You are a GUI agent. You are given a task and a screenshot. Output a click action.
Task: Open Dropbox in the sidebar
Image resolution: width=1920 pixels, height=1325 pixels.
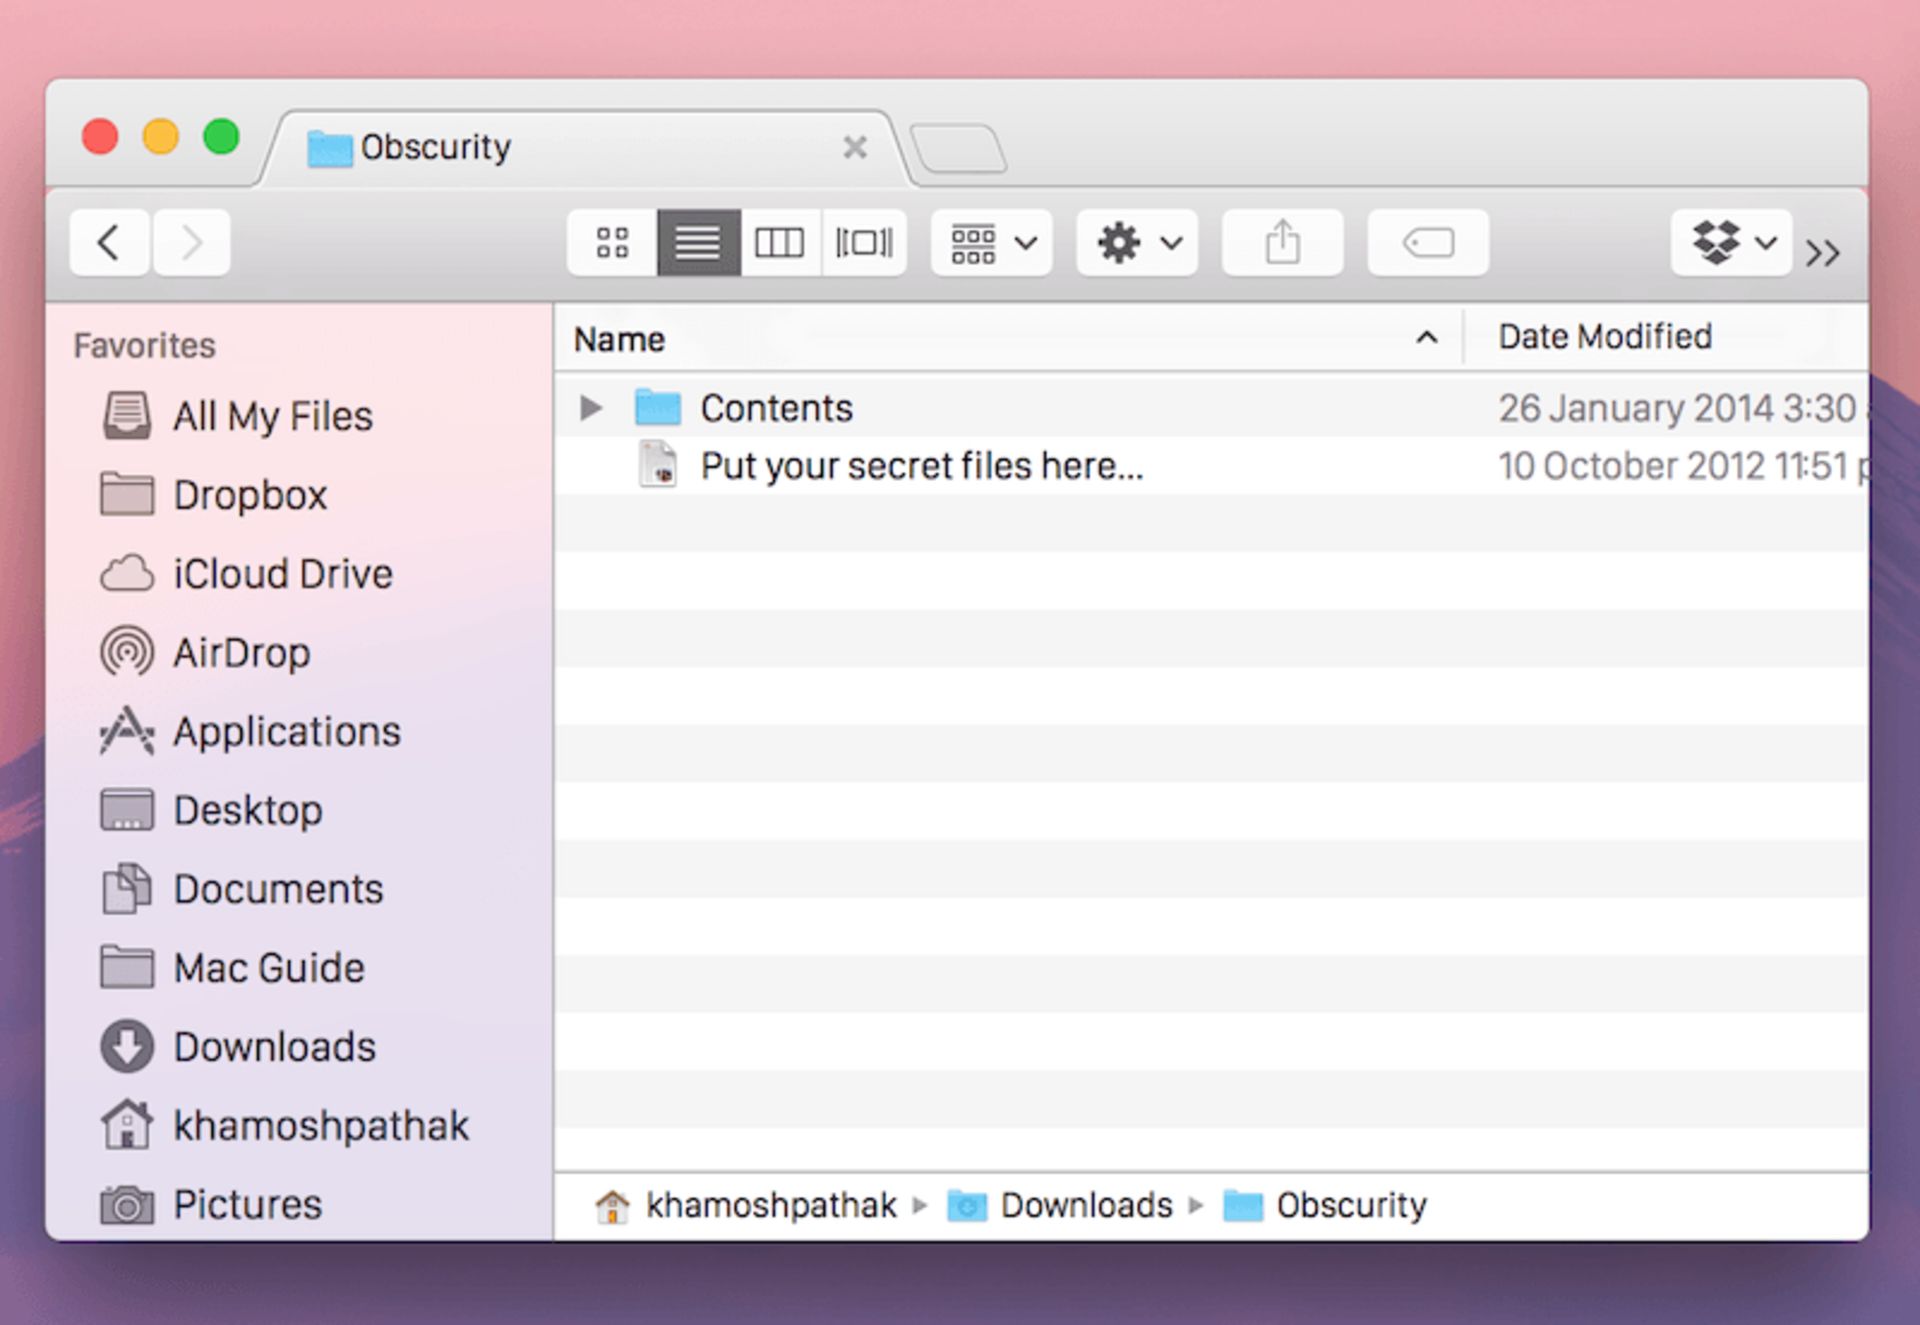(x=250, y=495)
